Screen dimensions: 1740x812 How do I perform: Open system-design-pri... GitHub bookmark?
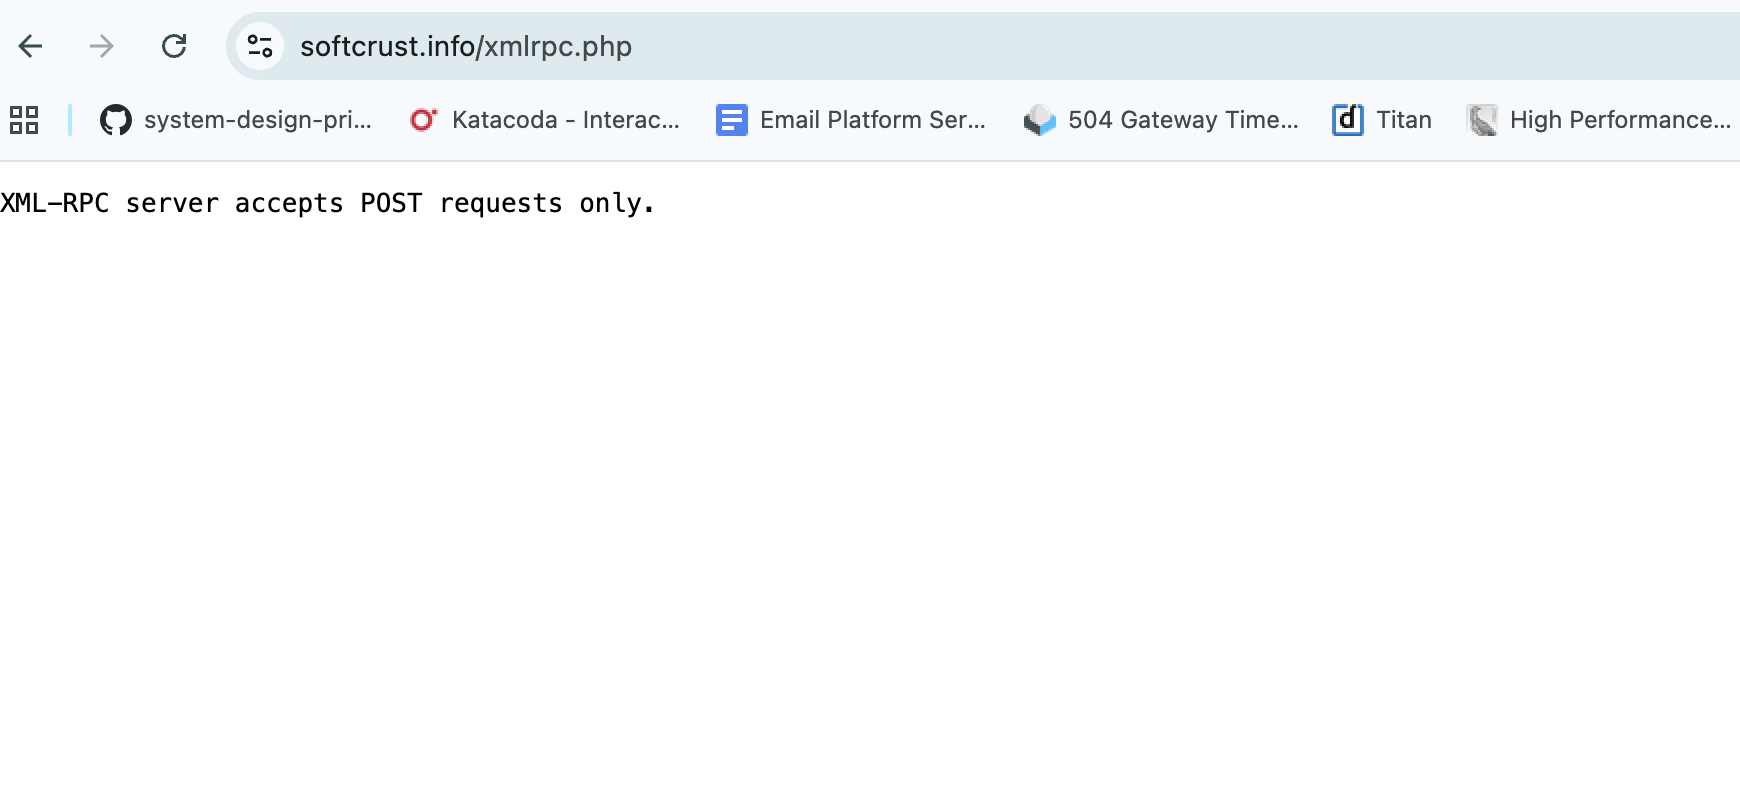click(236, 120)
